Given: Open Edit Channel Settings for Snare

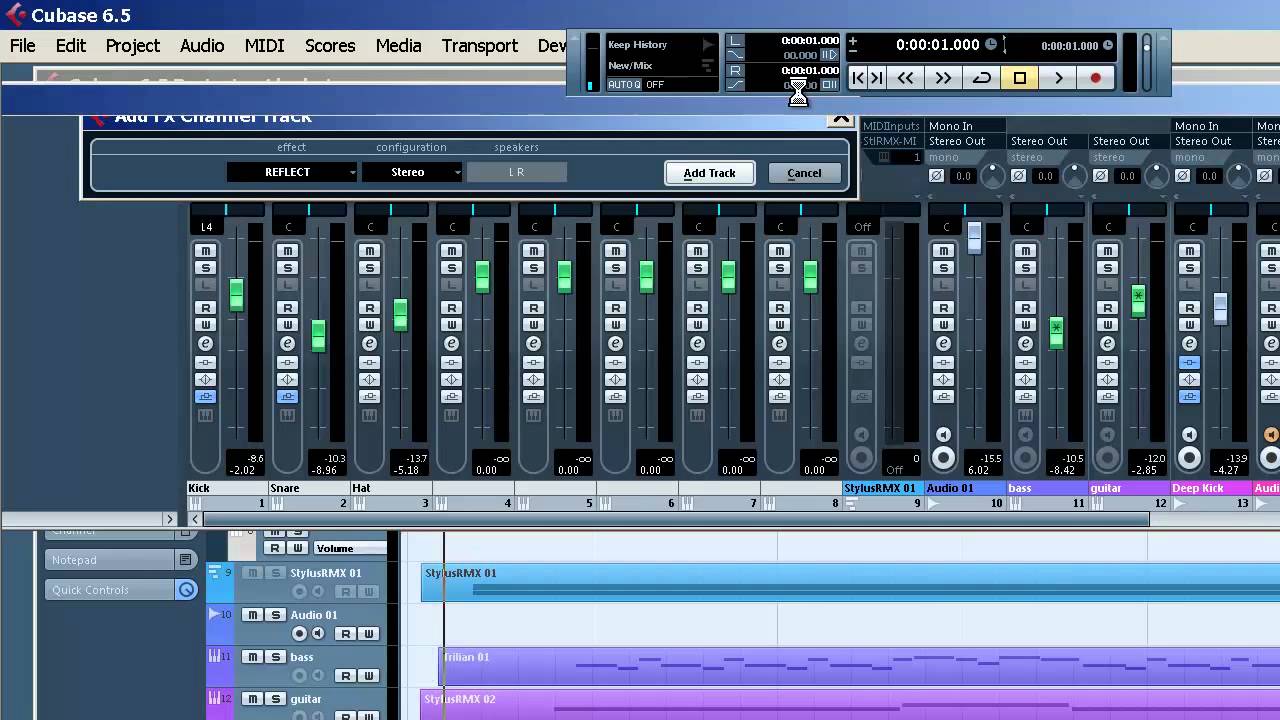Looking at the screenshot, I should pos(287,343).
